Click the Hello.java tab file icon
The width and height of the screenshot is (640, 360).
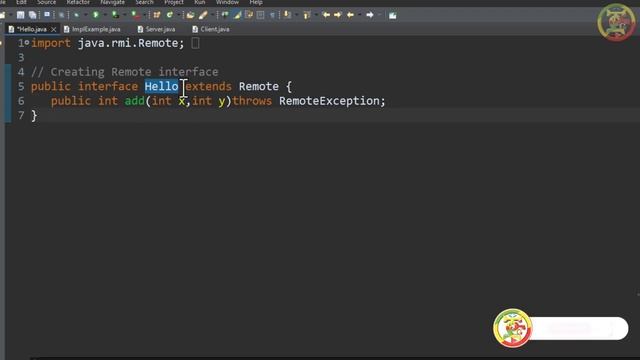pyautogui.click(x=11, y=29)
